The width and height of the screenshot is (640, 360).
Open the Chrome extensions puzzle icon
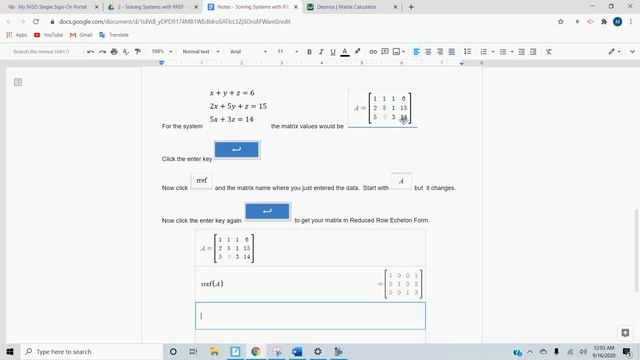[x=604, y=22]
